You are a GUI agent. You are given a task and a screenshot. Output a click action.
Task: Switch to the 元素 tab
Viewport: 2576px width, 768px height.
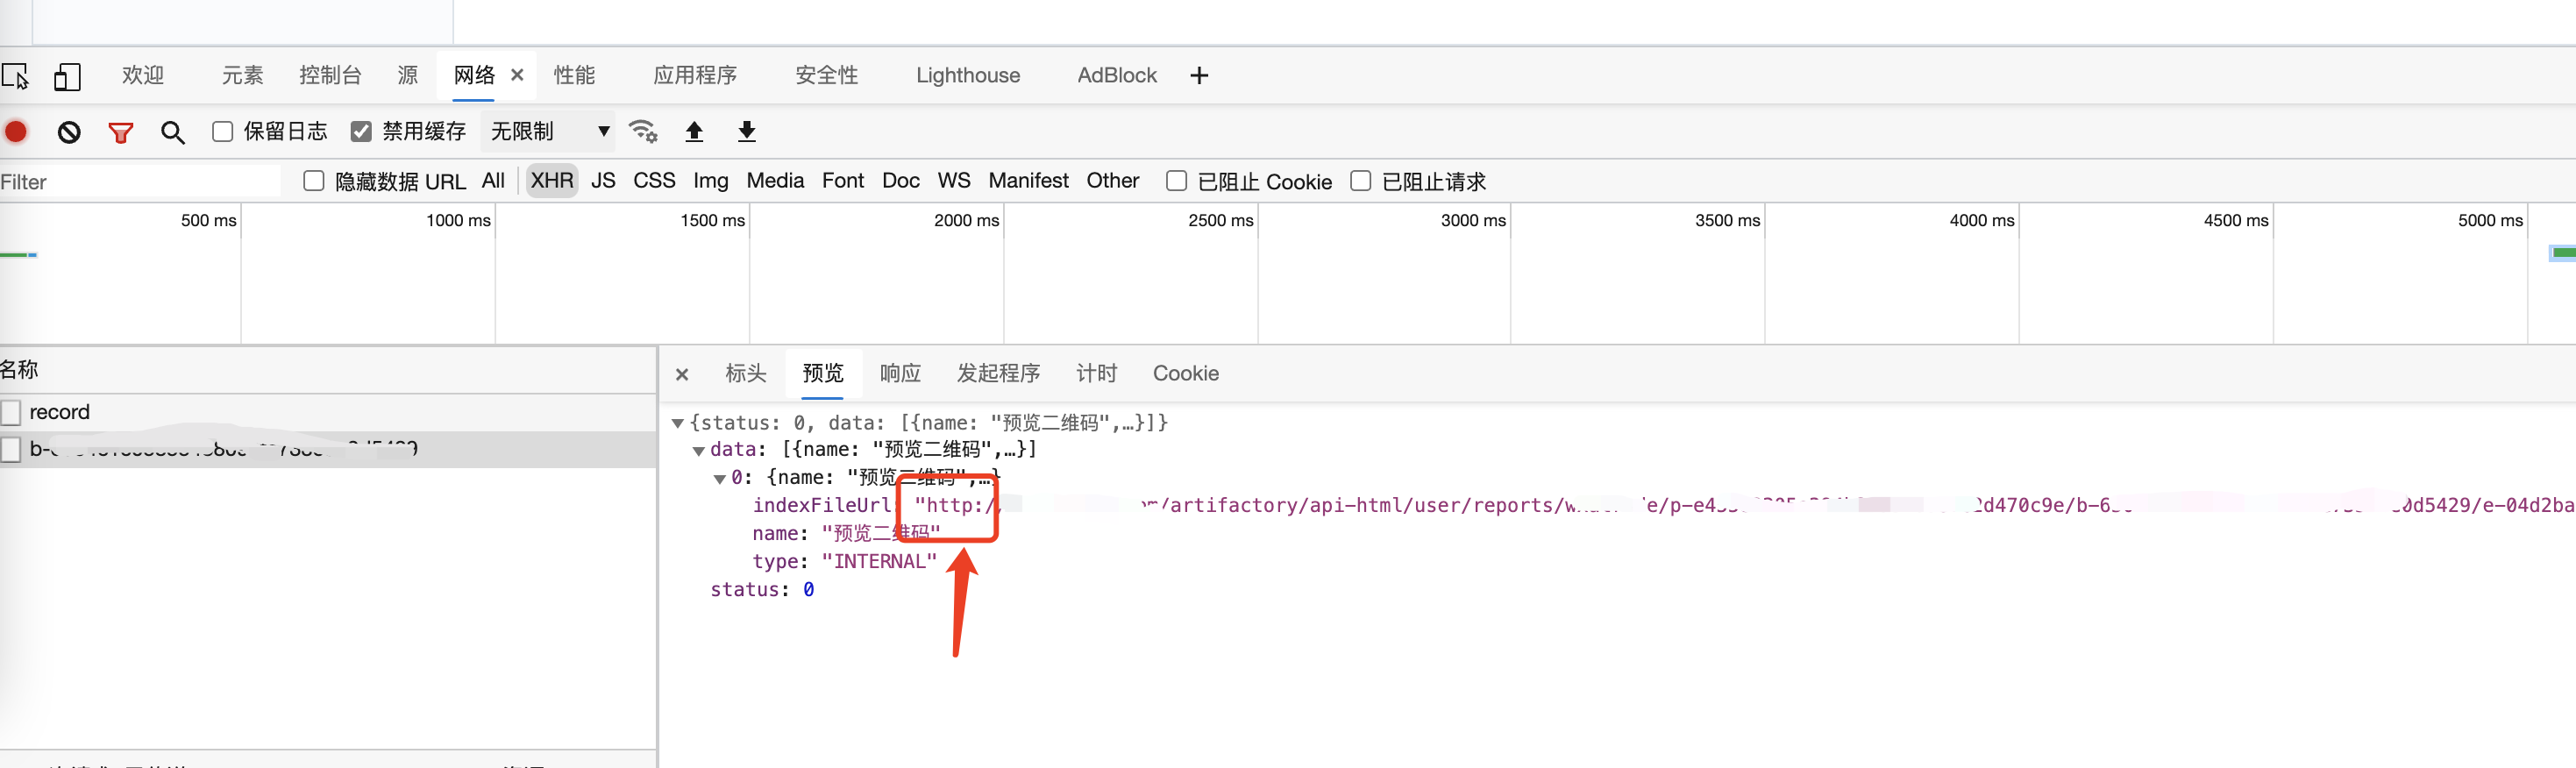[x=242, y=75]
